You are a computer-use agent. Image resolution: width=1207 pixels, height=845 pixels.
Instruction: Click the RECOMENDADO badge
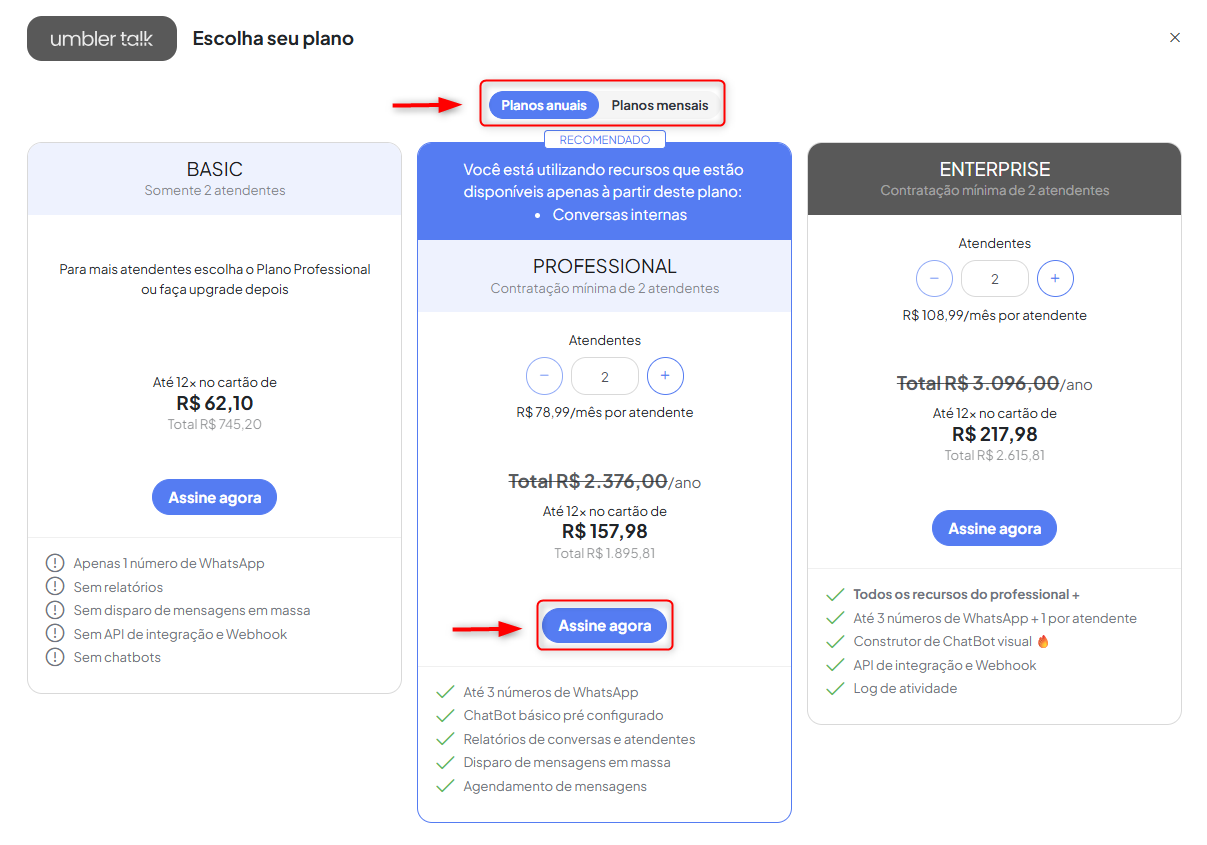point(604,140)
